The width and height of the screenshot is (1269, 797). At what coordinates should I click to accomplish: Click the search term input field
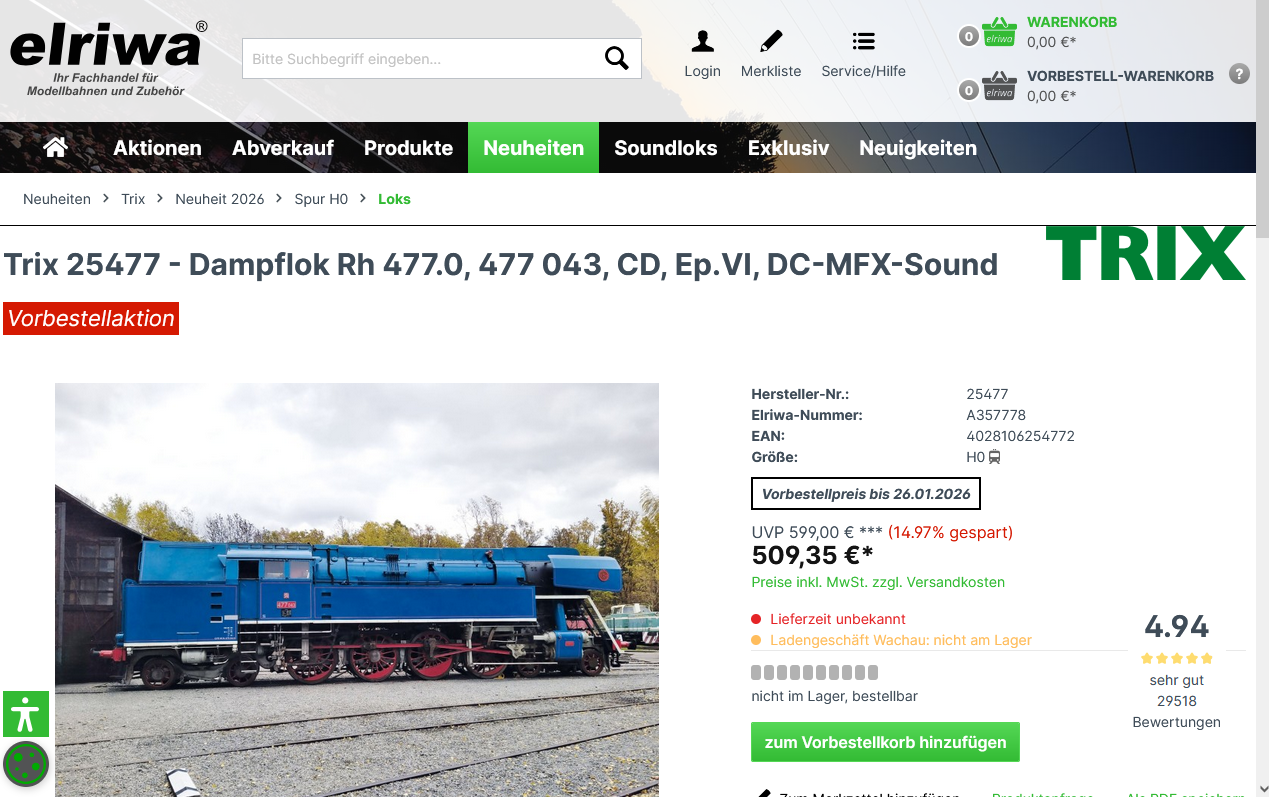click(x=422, y=58)
